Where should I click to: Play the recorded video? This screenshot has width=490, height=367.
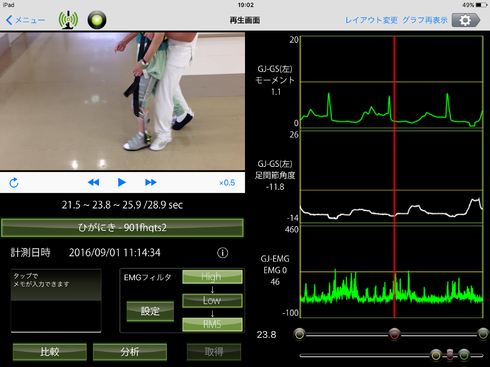(x=122, y=182)
